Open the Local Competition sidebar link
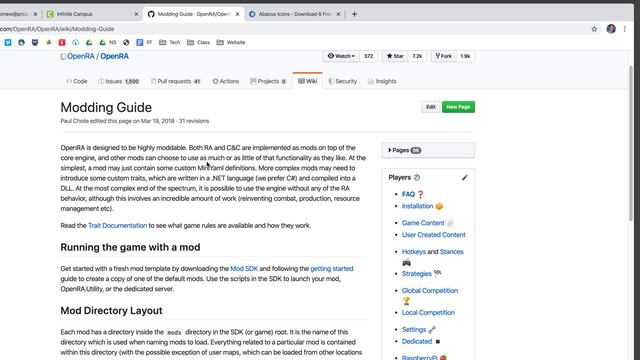The width and height of the screenshot is (640, 360). point(428,313)
